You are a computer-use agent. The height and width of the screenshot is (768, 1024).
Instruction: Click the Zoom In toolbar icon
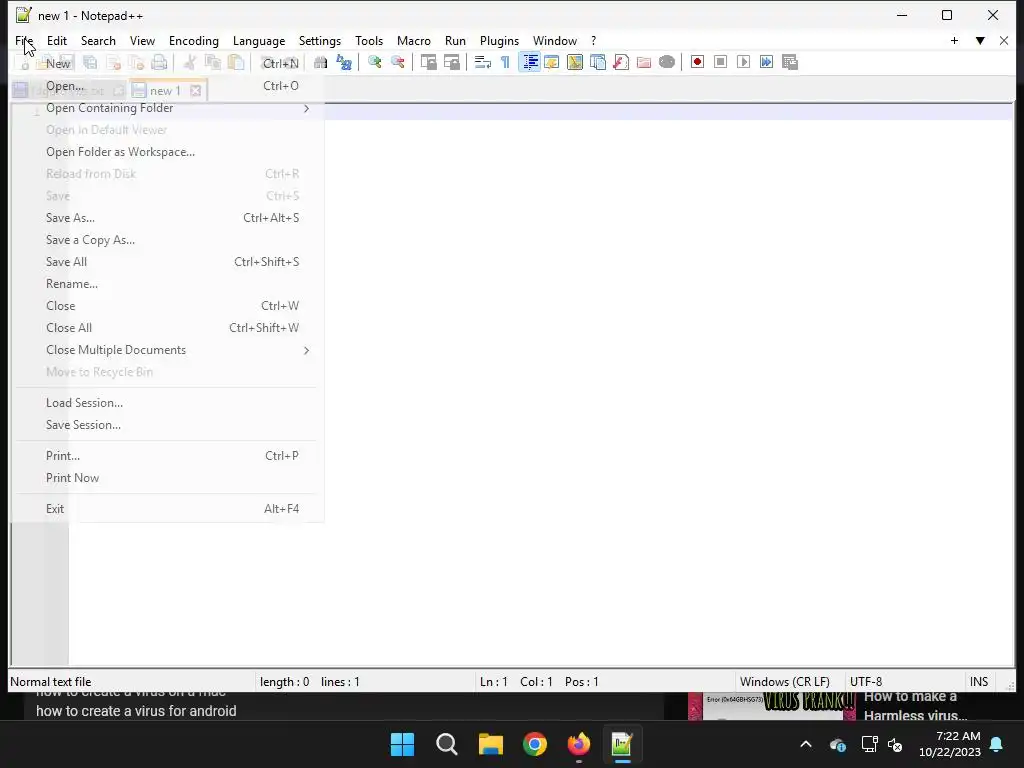(374, 62)
